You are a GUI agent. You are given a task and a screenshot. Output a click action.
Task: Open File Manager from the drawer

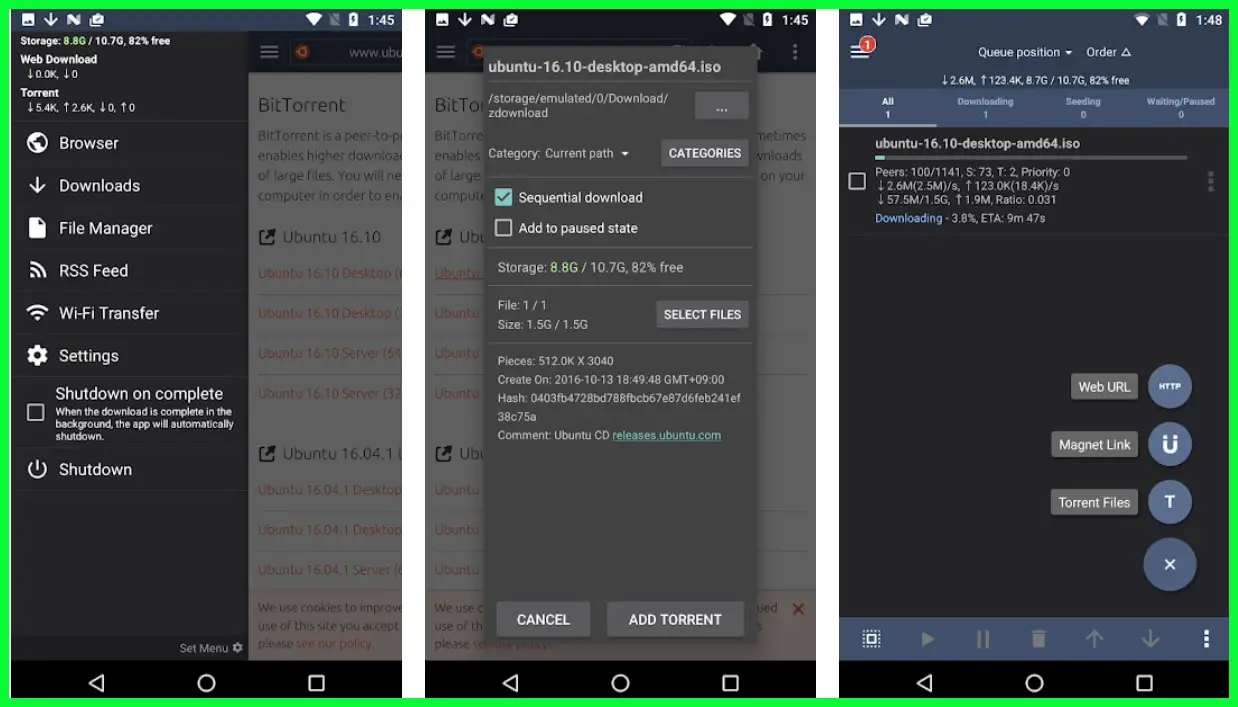click(130, 228)
